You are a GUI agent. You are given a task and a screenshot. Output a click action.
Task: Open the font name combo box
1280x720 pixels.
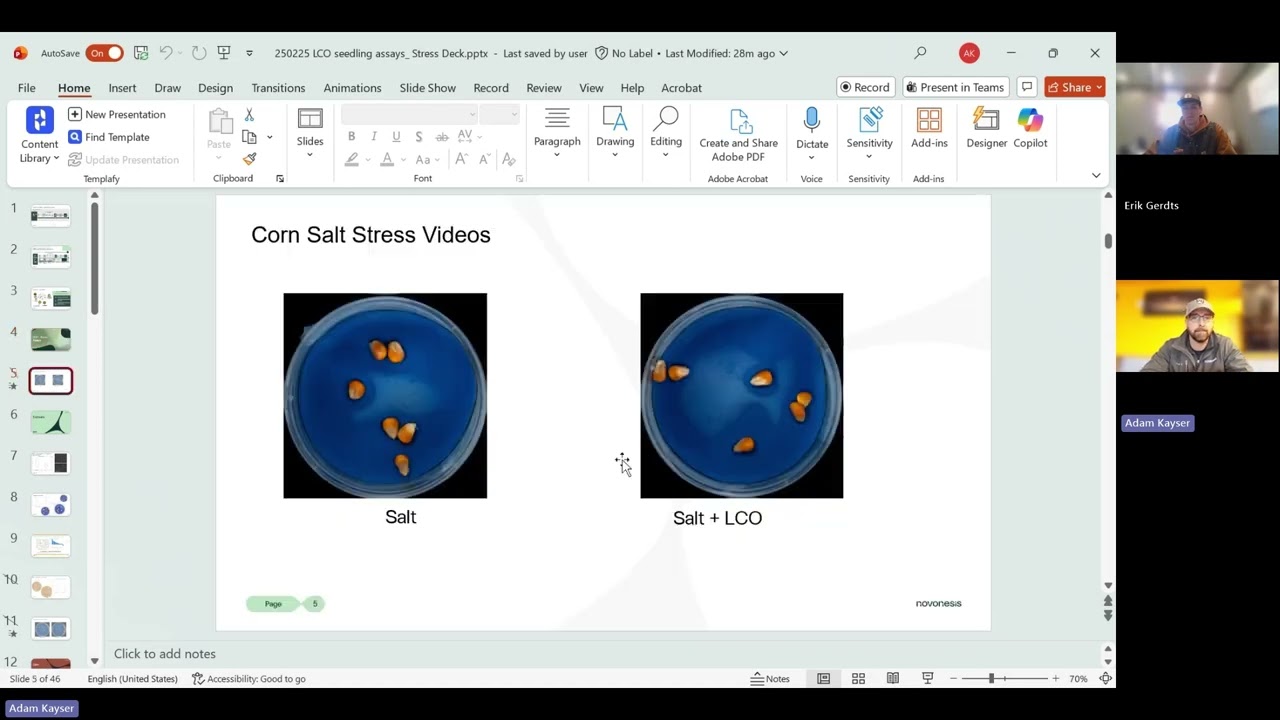409,114
